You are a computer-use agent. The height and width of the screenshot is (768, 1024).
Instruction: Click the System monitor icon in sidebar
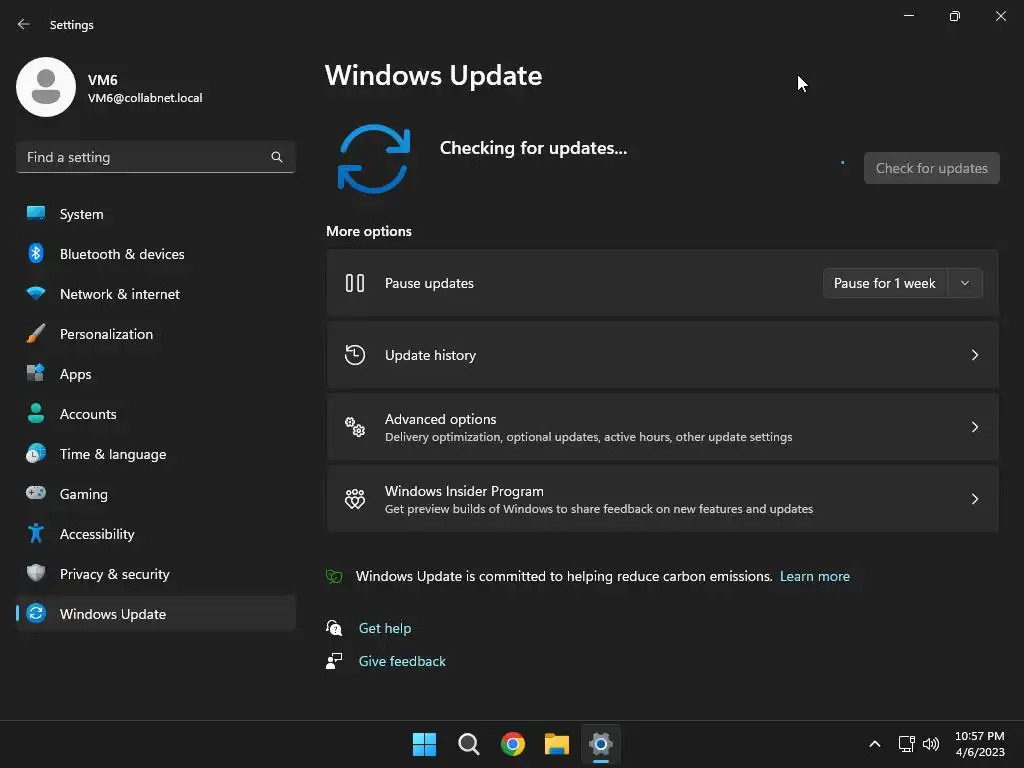[36, 213]
